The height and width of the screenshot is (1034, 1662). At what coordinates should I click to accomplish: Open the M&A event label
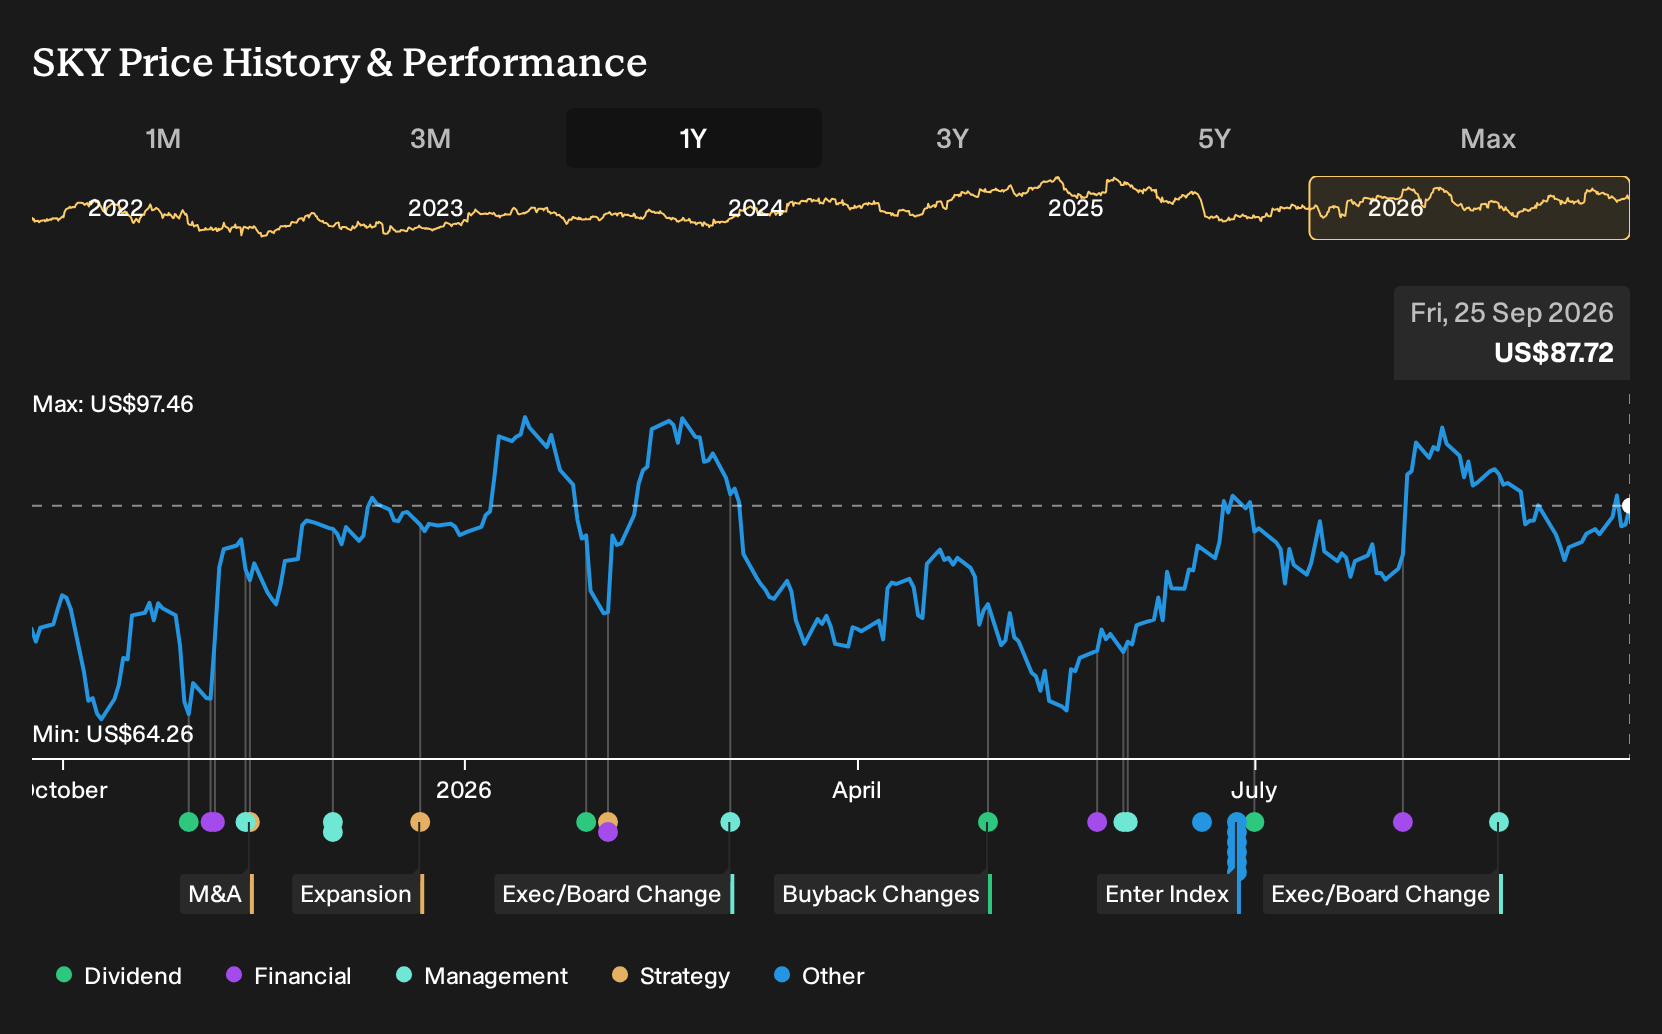(x=217, y=894)
